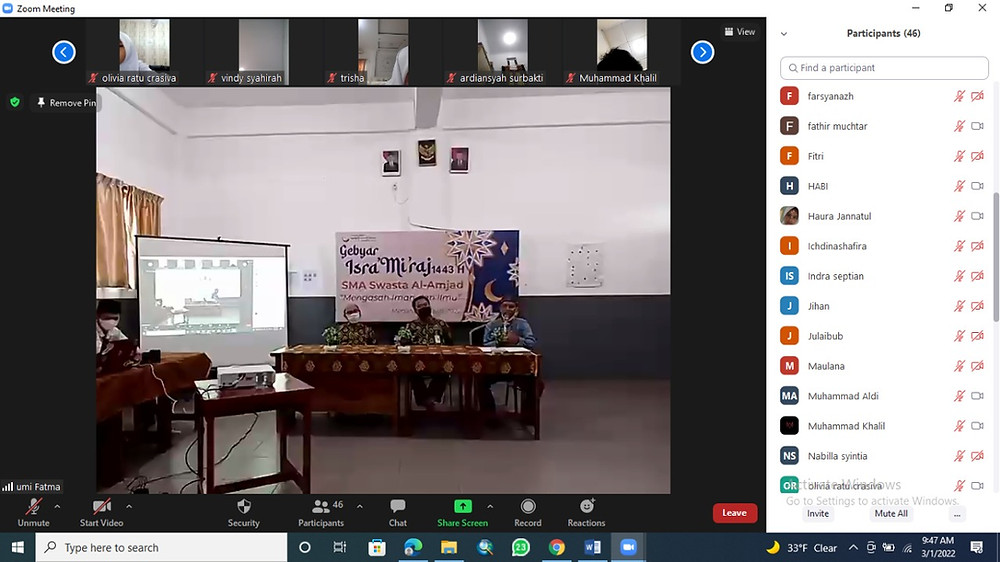Click the Participants panel scrollbar
The height and width of the screenshot is (562, 1000).
tap(995, 256)
